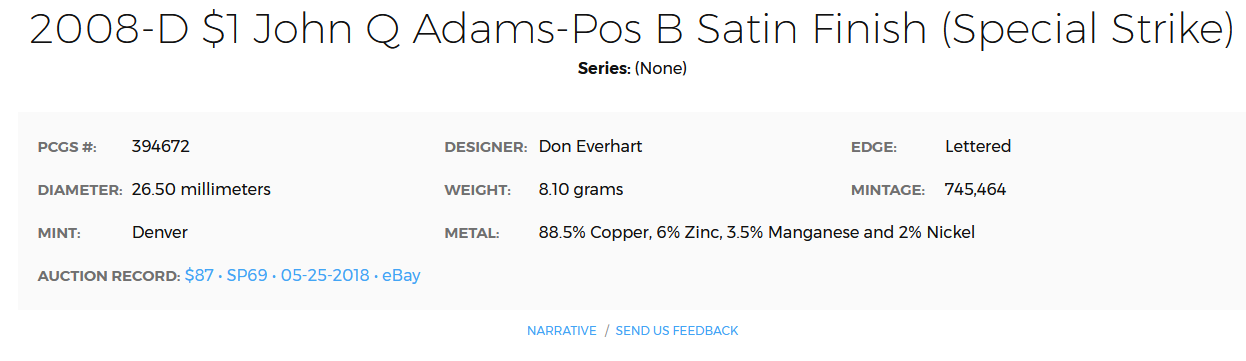This screenshot has width=1246, height=361.
Task: Click the Don Everhart designer name
Action: (590, 147)
